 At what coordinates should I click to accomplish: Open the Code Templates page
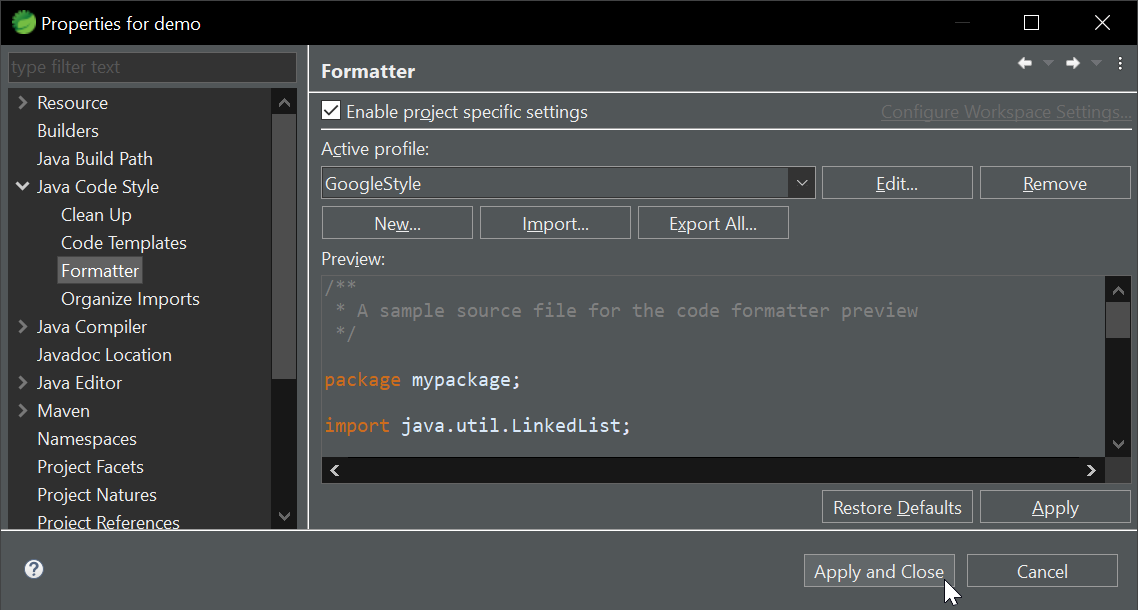[x=123, y=243]
